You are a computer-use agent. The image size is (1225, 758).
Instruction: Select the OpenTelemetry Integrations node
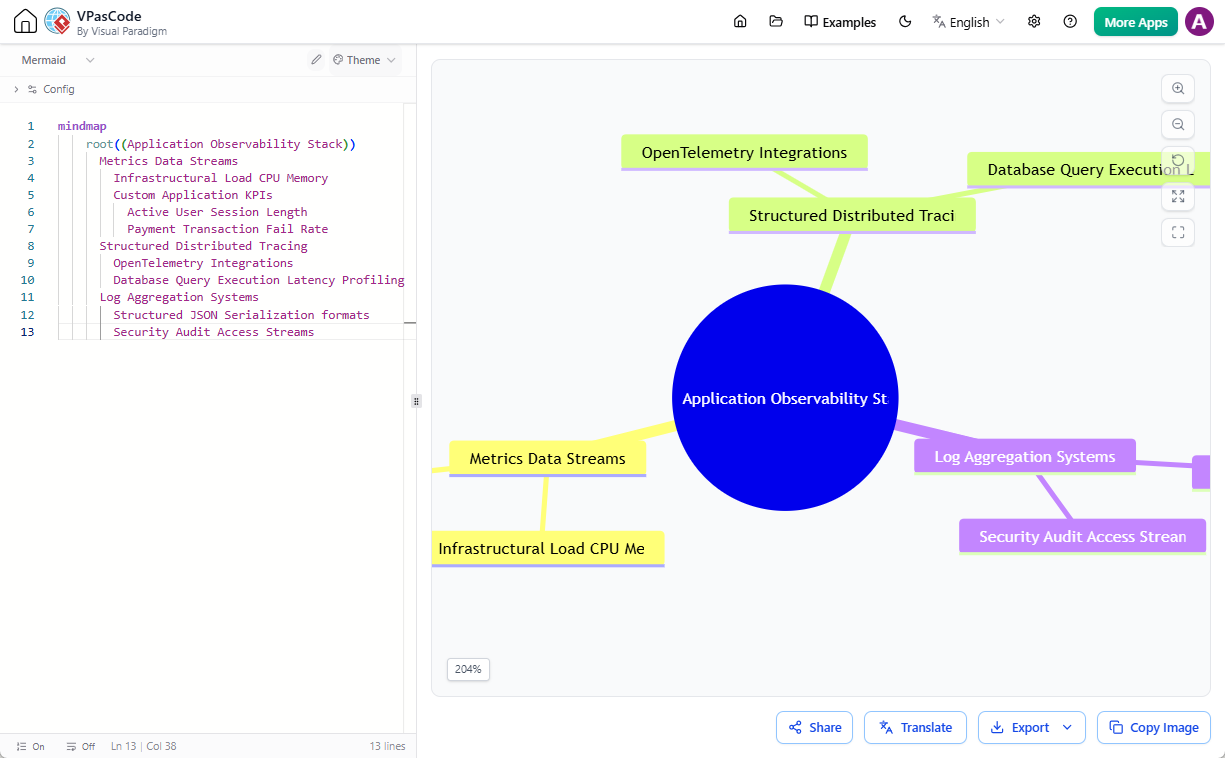[x=744, y=153]
